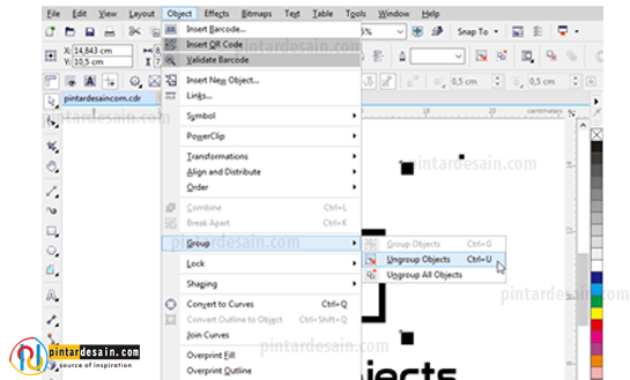Open the Bitmaps menu
Image resolution: width=630 pixels, height=380 pixels.
[256, 14]
